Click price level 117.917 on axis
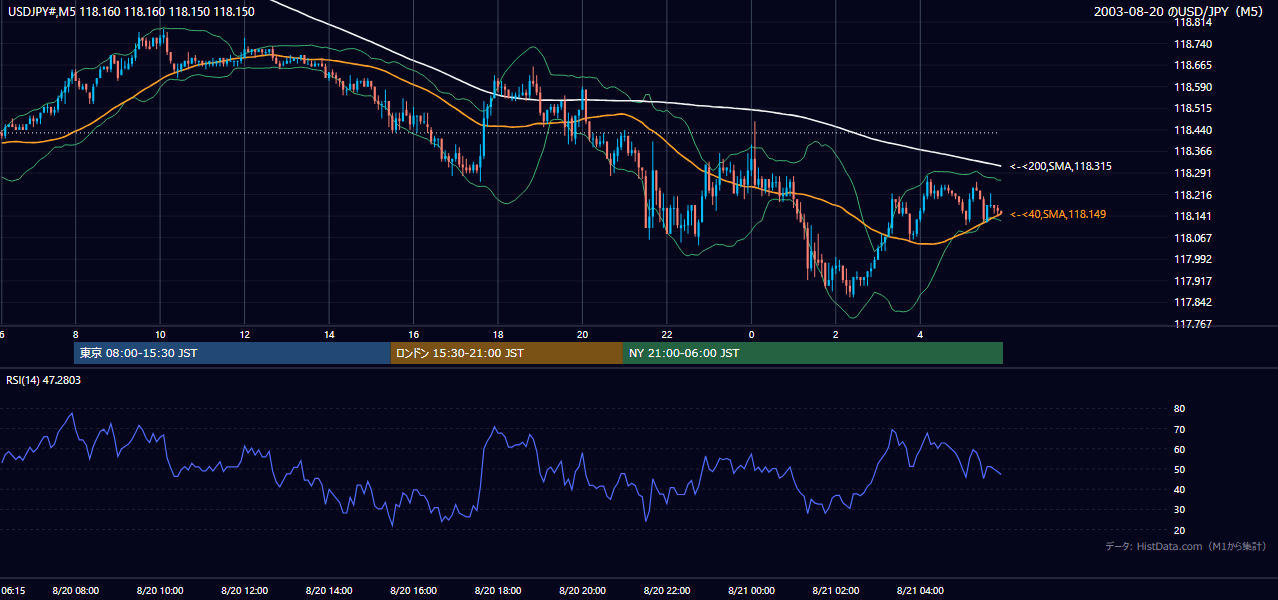Screen dimensions: 1278x600 [x=1193, y=281]
